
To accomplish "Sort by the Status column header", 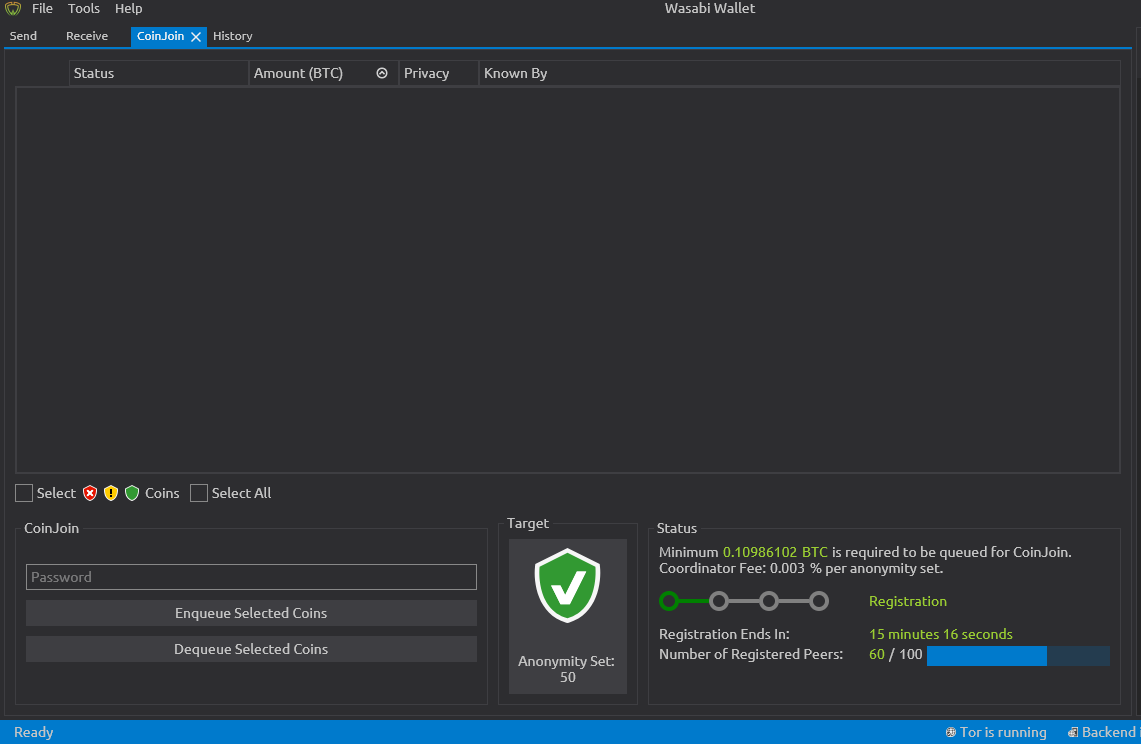I will [159, 73].
